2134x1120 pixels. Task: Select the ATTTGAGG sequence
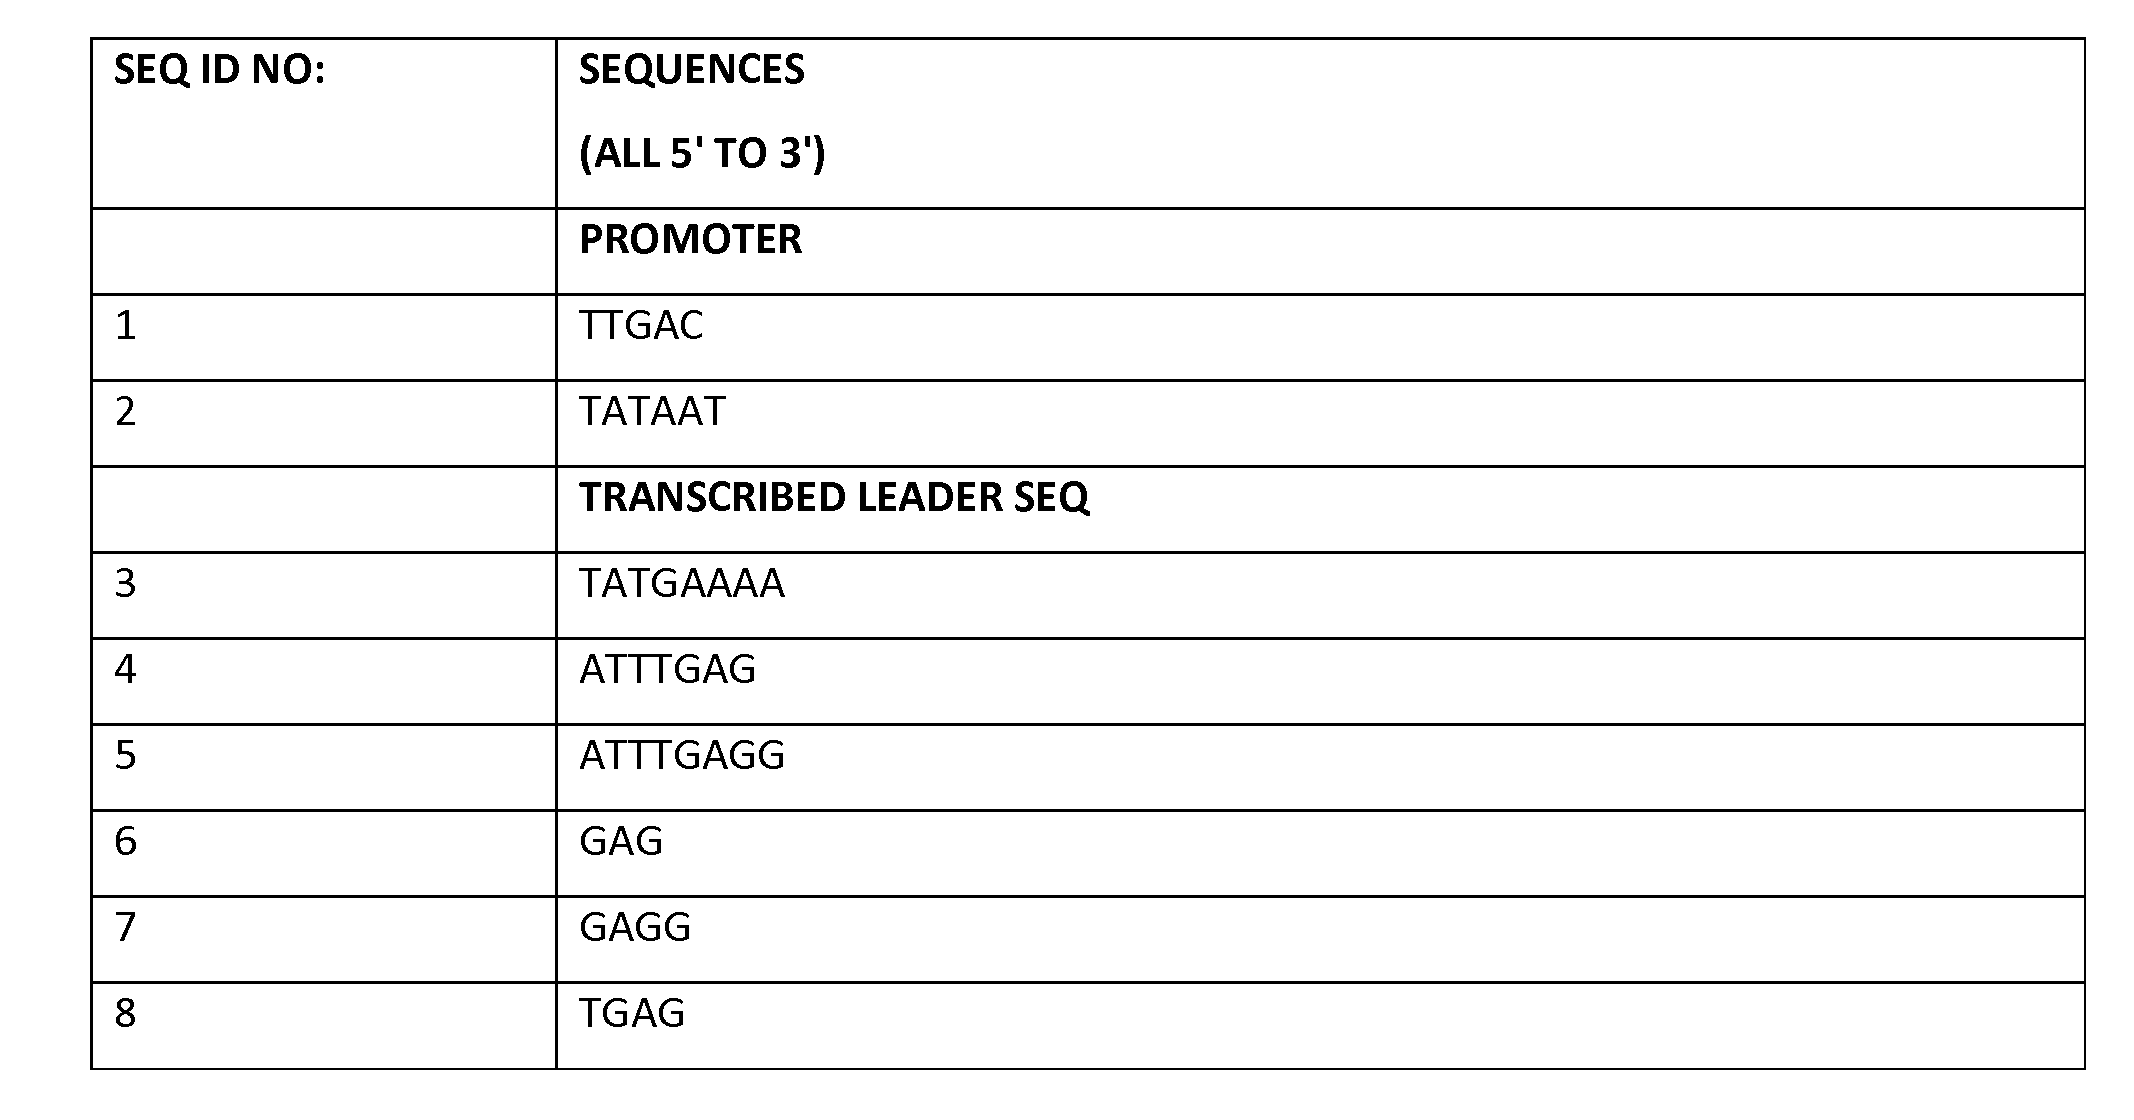[x=682, y=756]
